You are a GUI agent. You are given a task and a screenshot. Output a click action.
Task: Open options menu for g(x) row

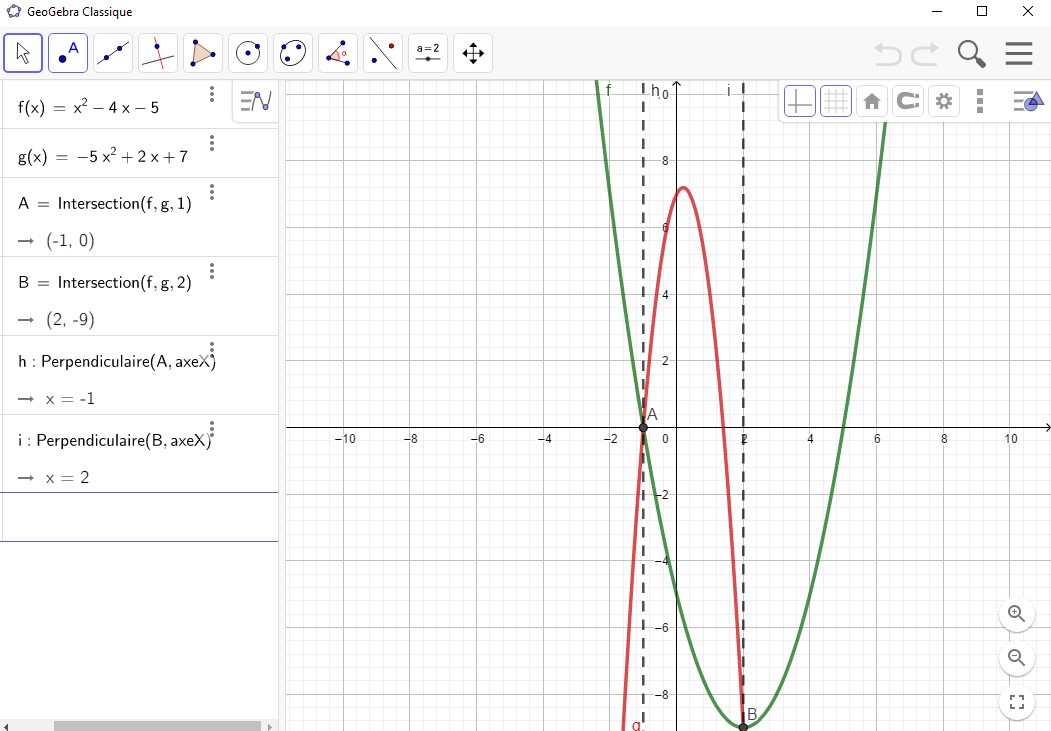(212, 143)
